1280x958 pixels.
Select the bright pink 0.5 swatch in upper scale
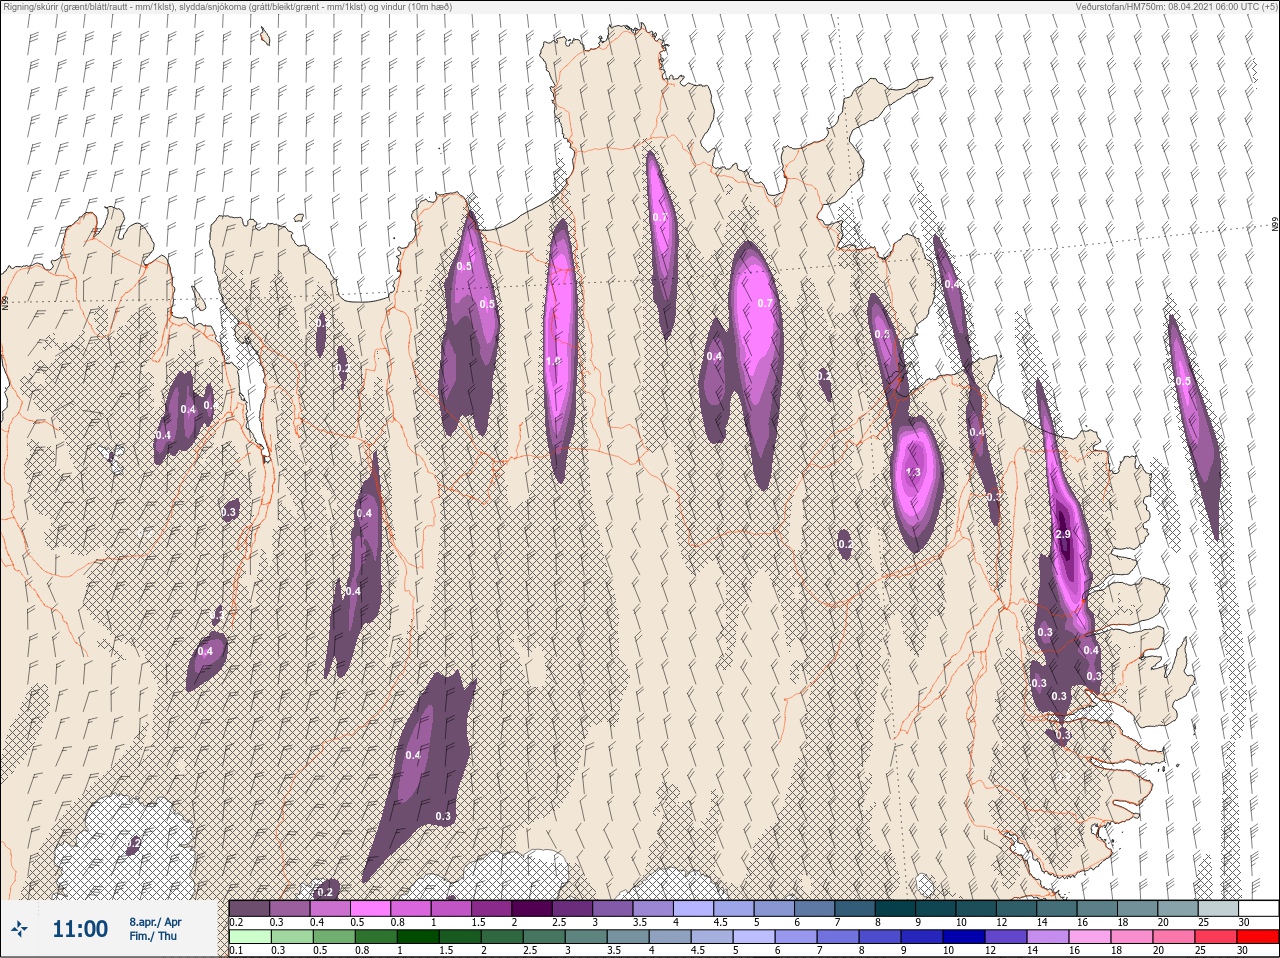(x=370, y=908)
